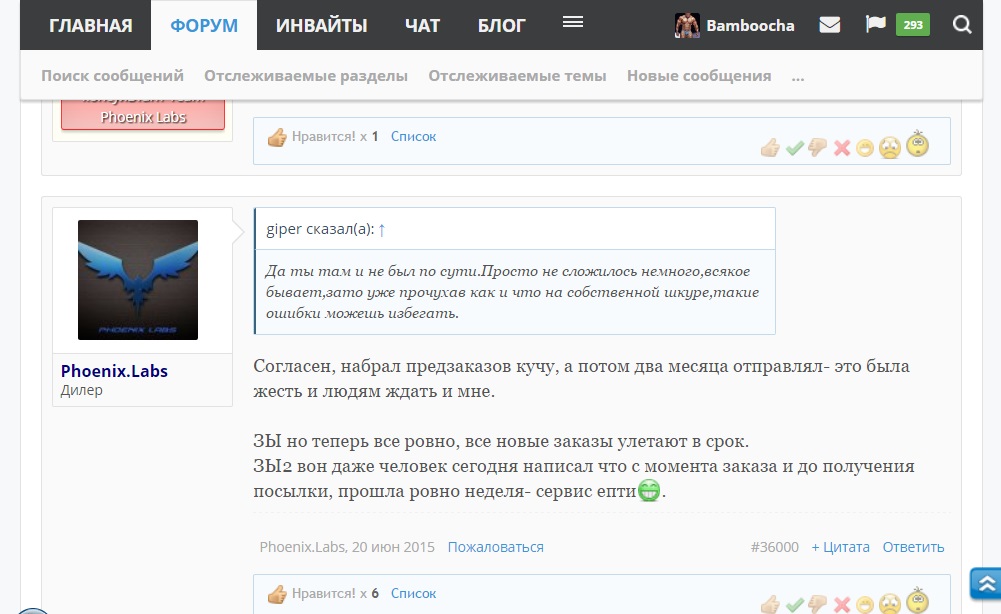Open Список of likes with x 1
Viewport: 1001px width, 614px height.
coord(413,136)
